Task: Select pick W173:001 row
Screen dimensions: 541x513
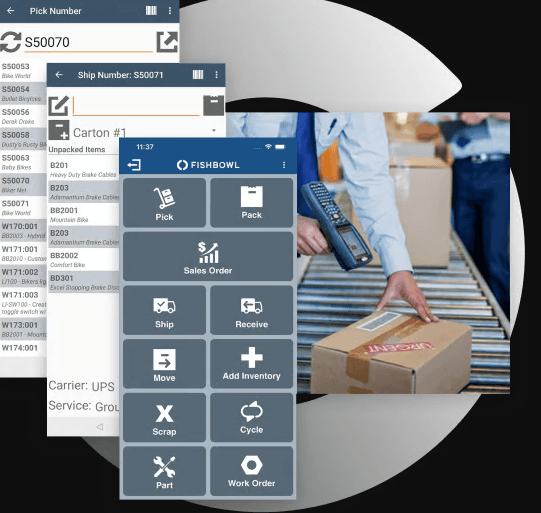Action: click(23, 329)
